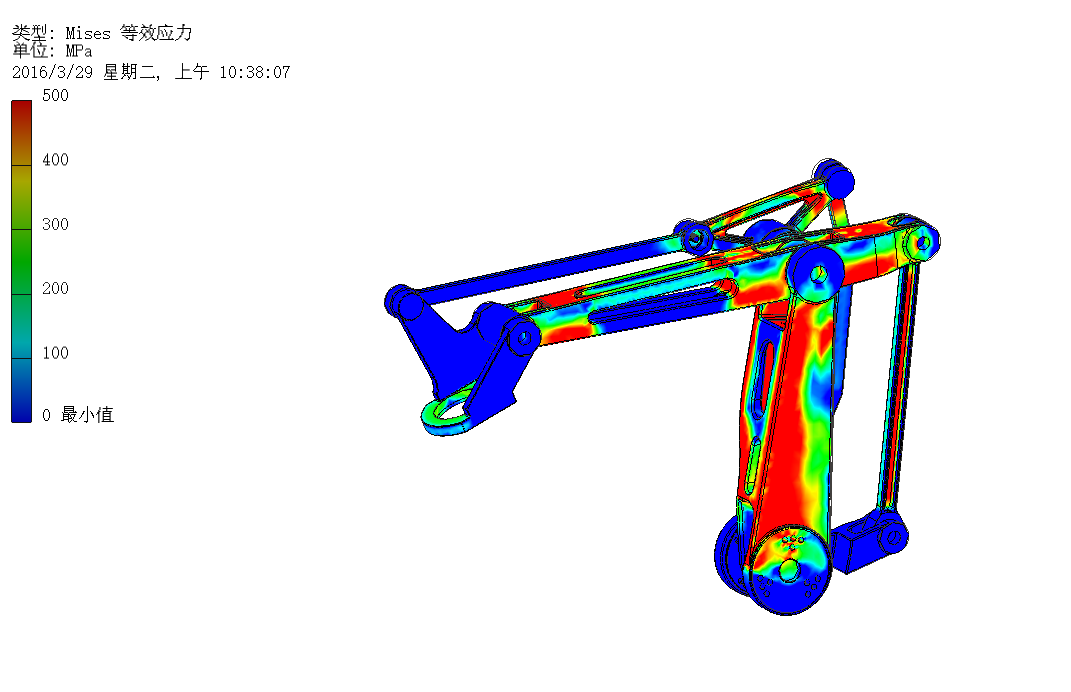Click the stress-contoured linkage arm model

click(663, 387)
